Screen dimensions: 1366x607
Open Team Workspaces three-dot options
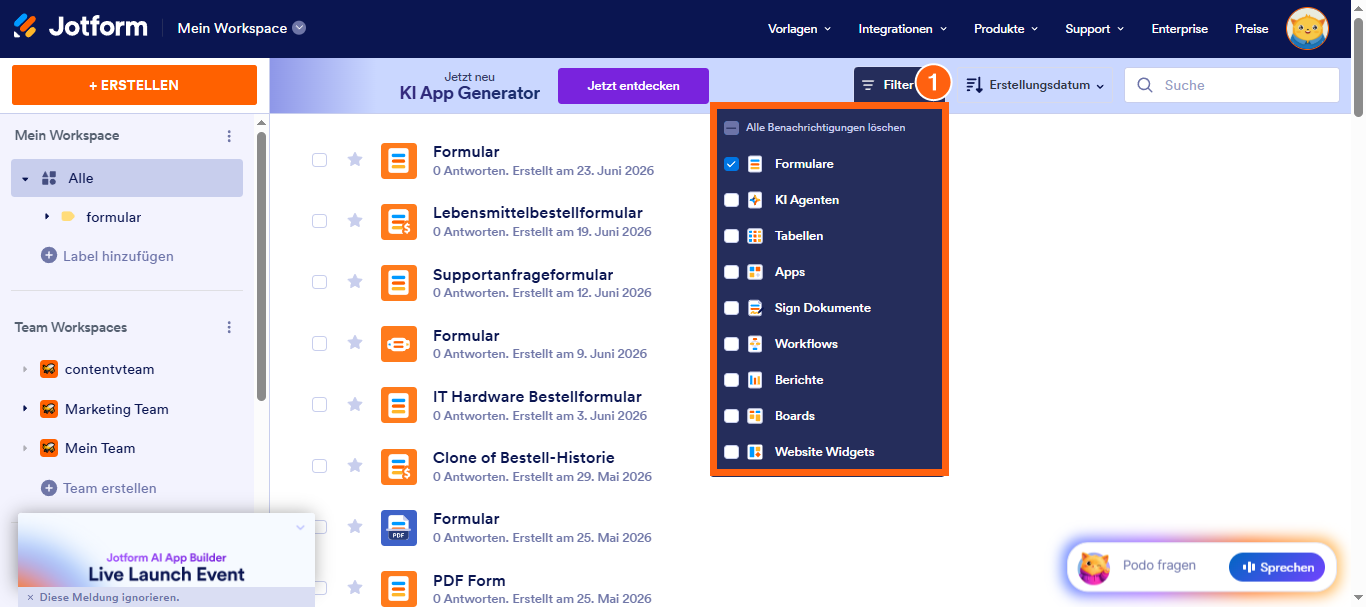(x=229, y=328)
